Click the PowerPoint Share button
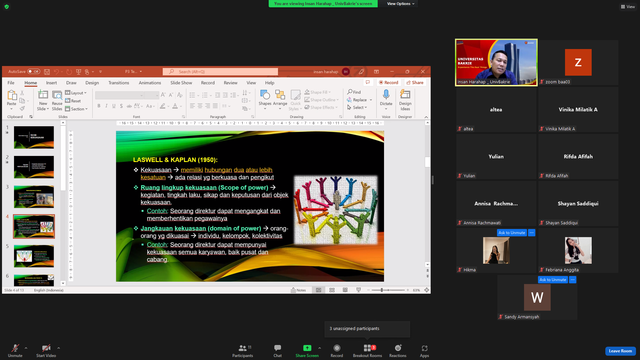Viewport: 640px width, 360px height. (415, 82)
